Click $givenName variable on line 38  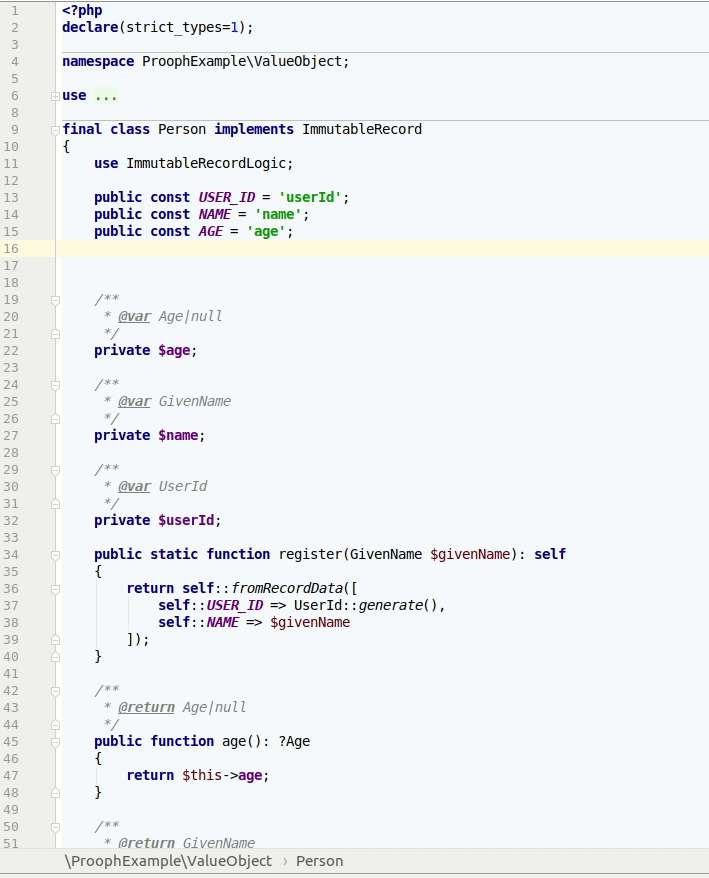pyautogui.click(x=310, y=622)
